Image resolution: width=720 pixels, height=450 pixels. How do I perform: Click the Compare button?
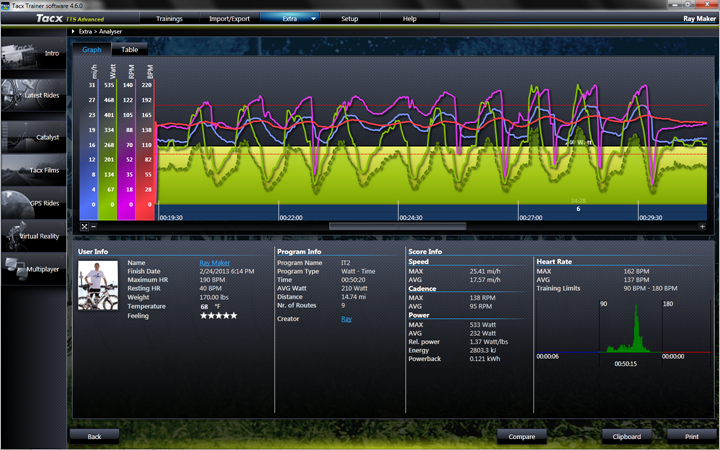coord(522,436)
